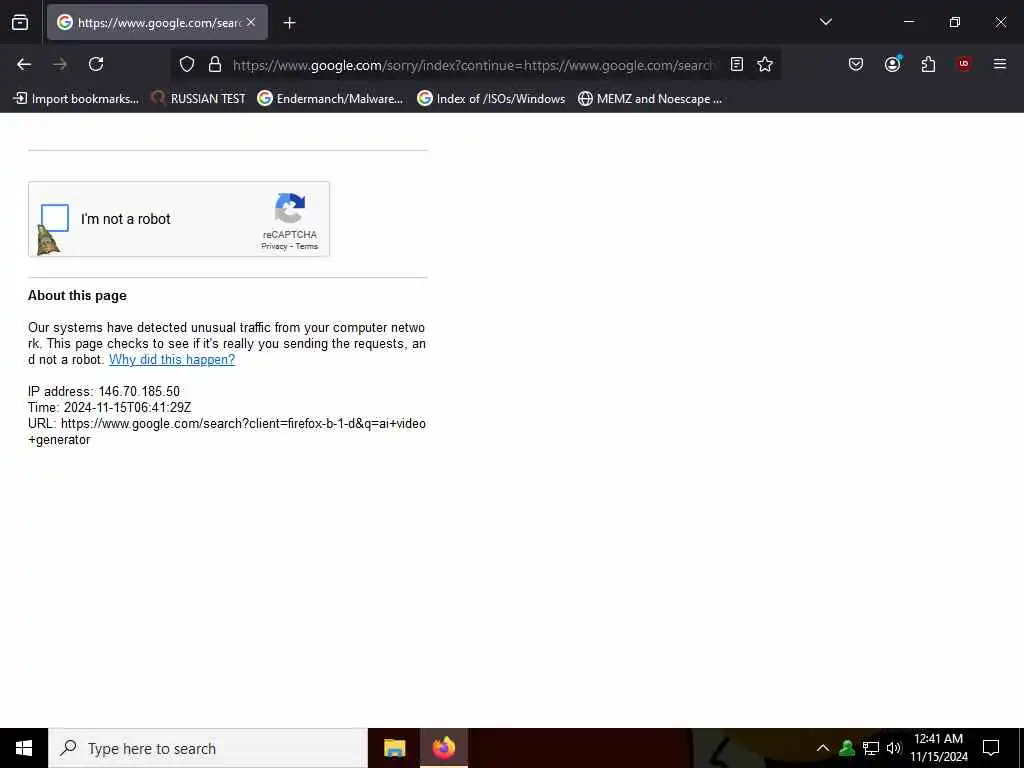Click the About this page heading
Screen dimensions: 1024x768
click(x=77, y=295)
